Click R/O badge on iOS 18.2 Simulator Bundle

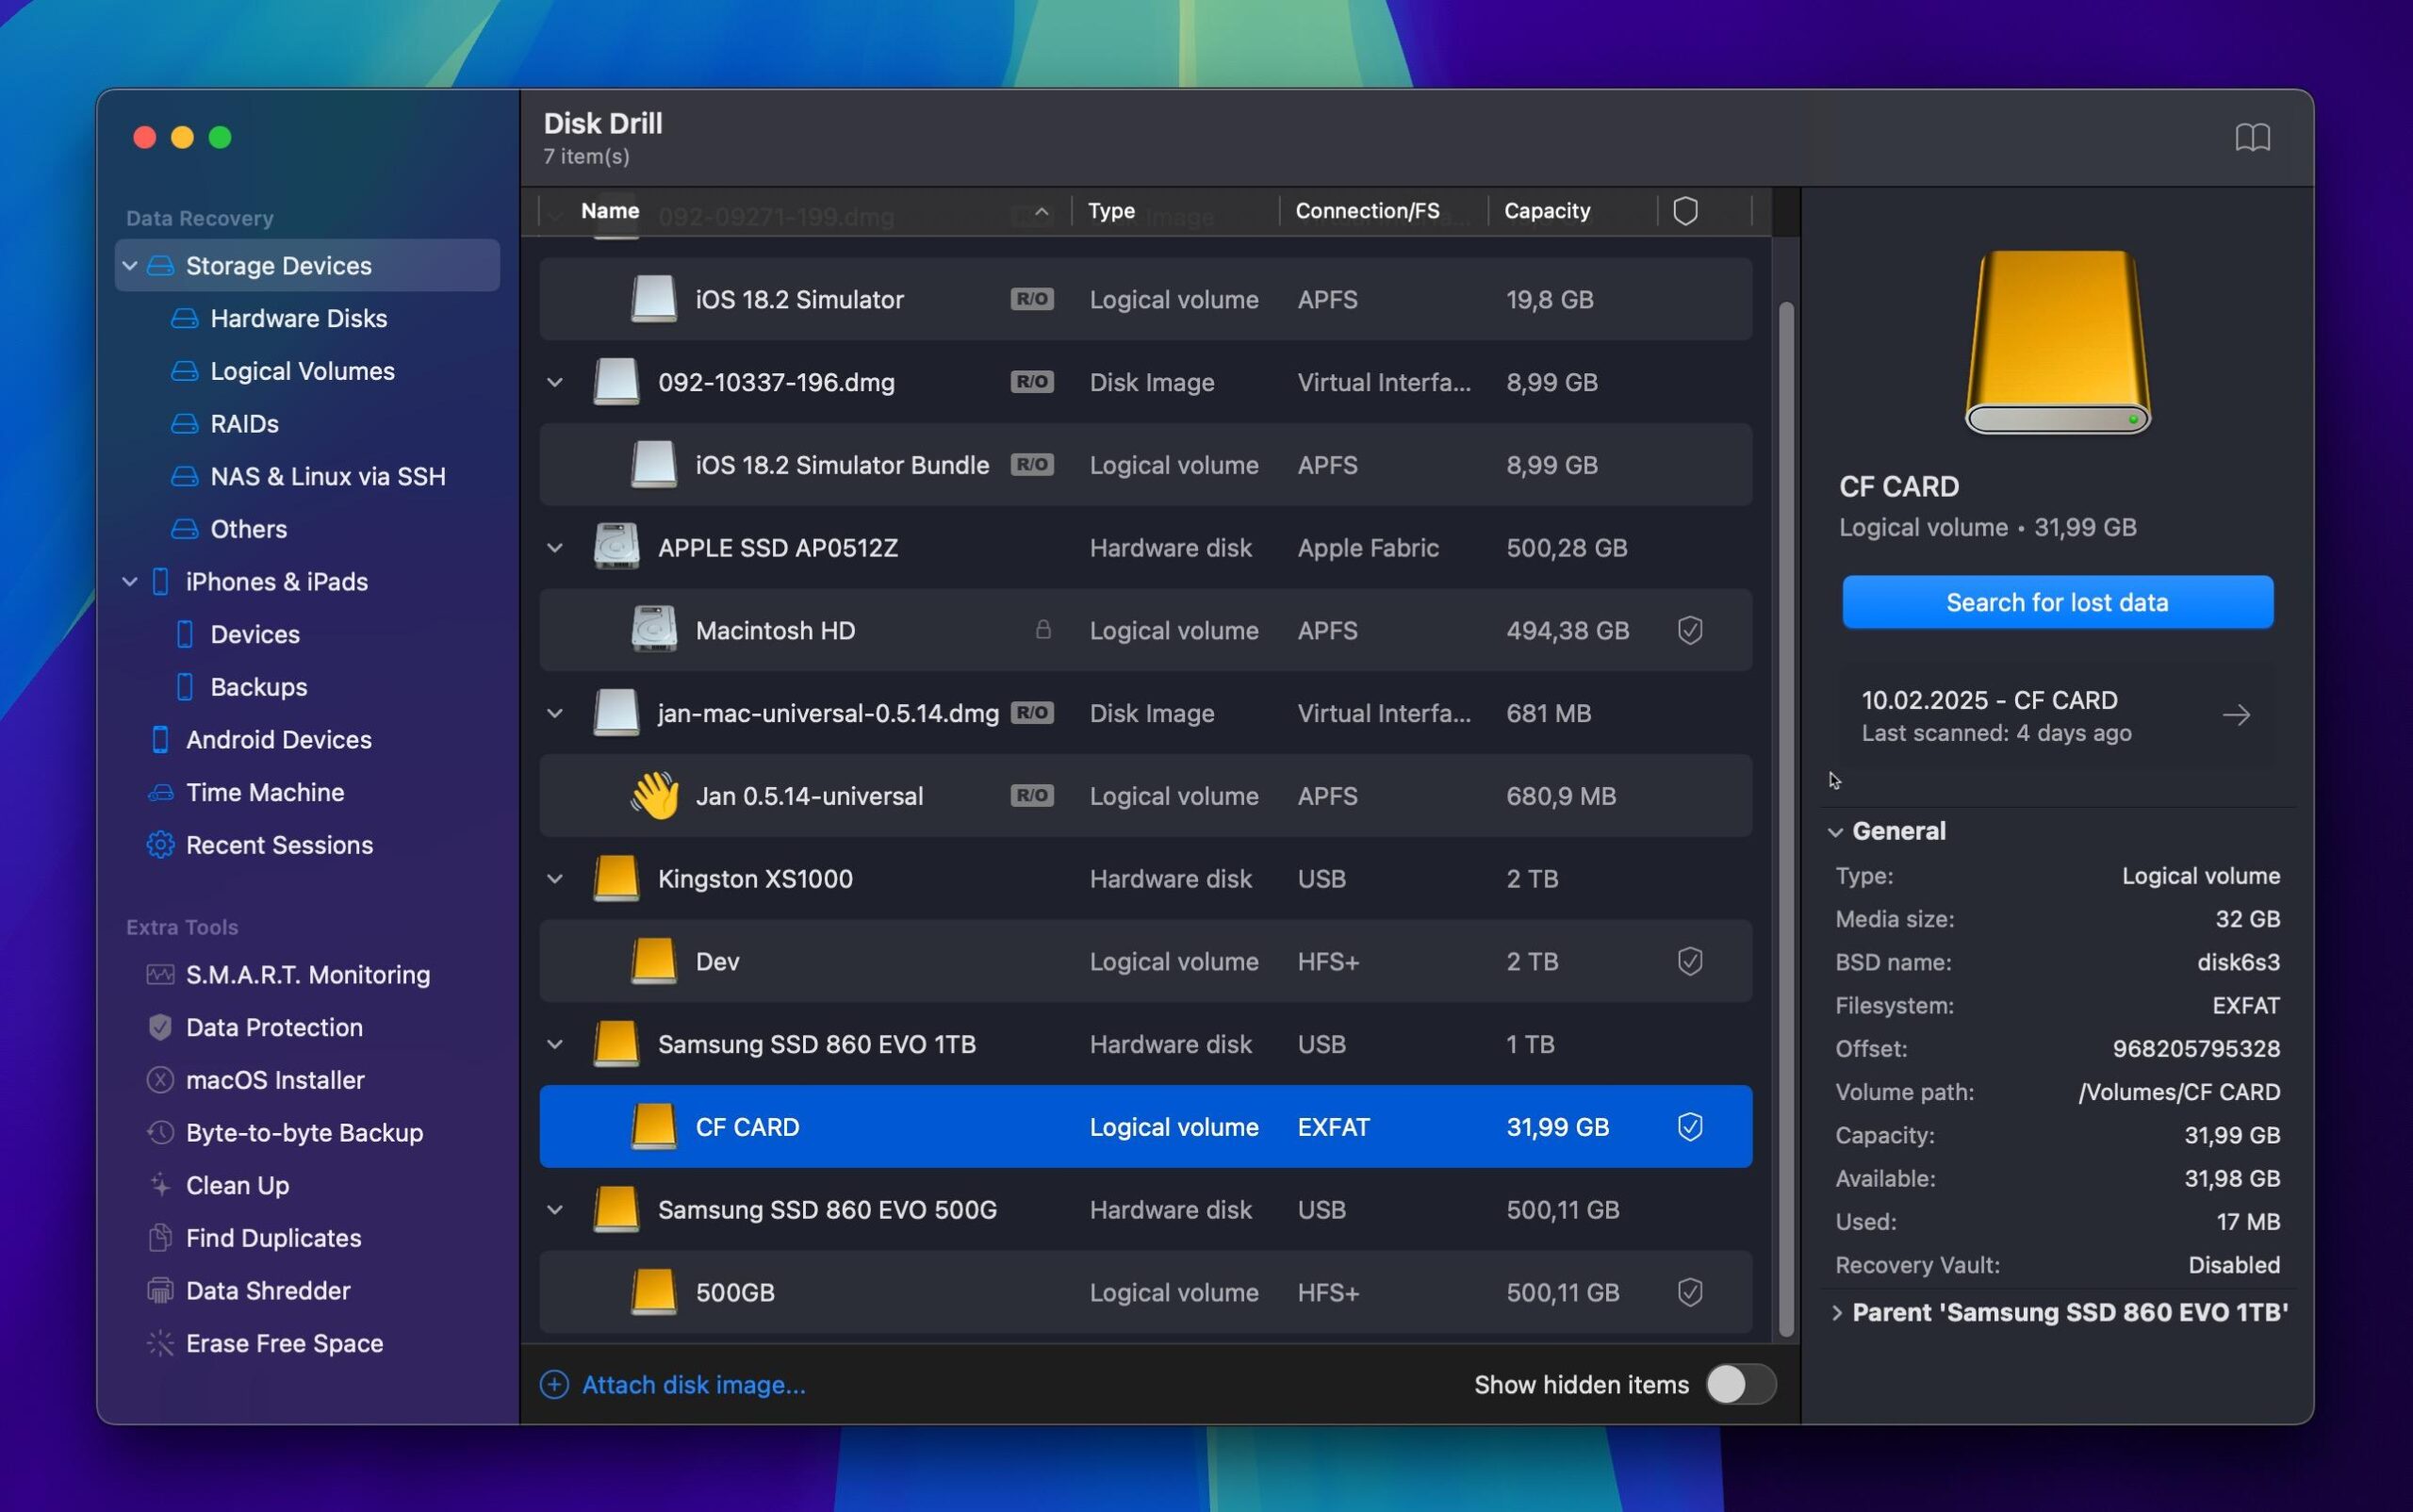click(1031, 464)
